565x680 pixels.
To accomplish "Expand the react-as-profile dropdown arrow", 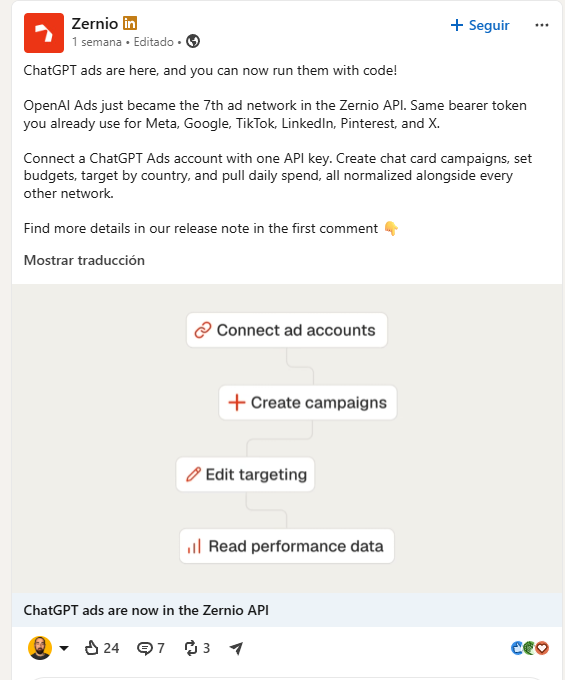I will tap(64, 648).
